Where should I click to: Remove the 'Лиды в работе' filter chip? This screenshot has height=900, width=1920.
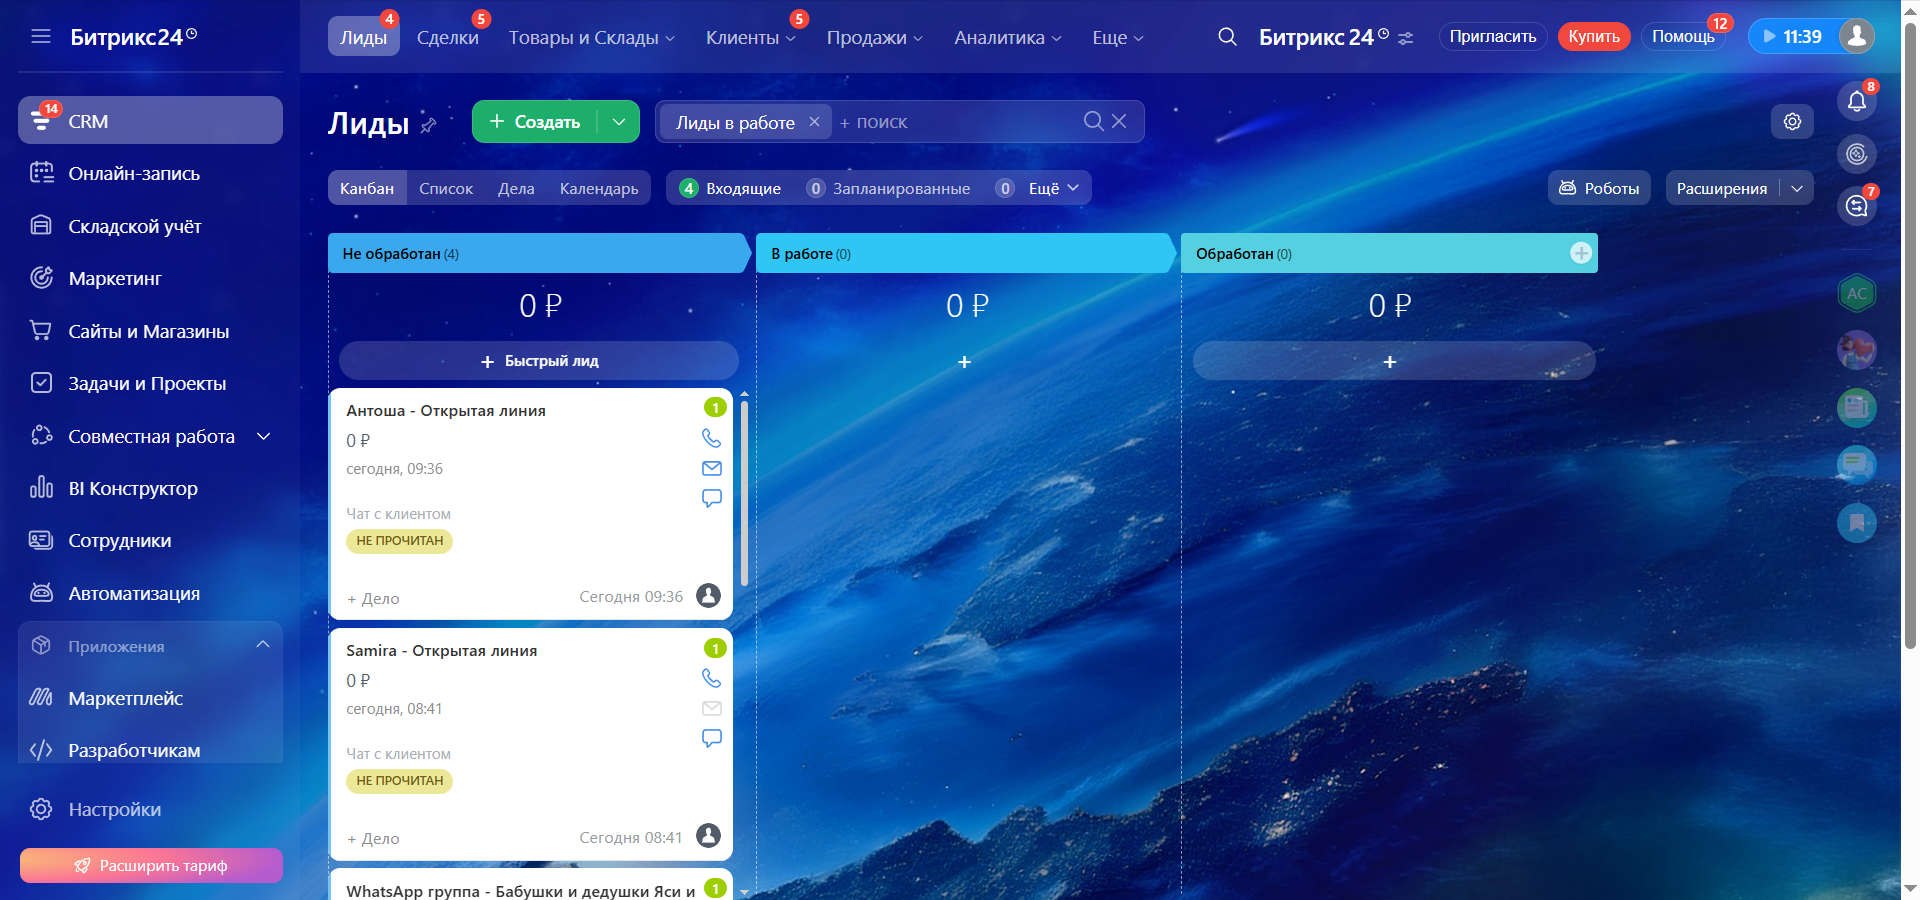coord(814,122)
